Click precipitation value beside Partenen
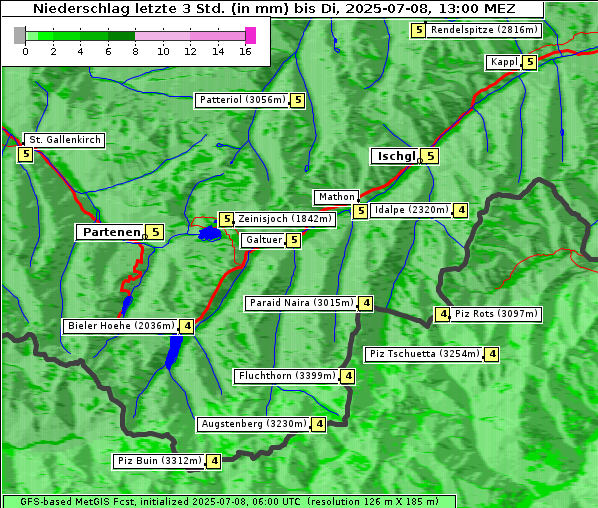The height and width of the screenshot is (508, 598). [x=155, y=232]
